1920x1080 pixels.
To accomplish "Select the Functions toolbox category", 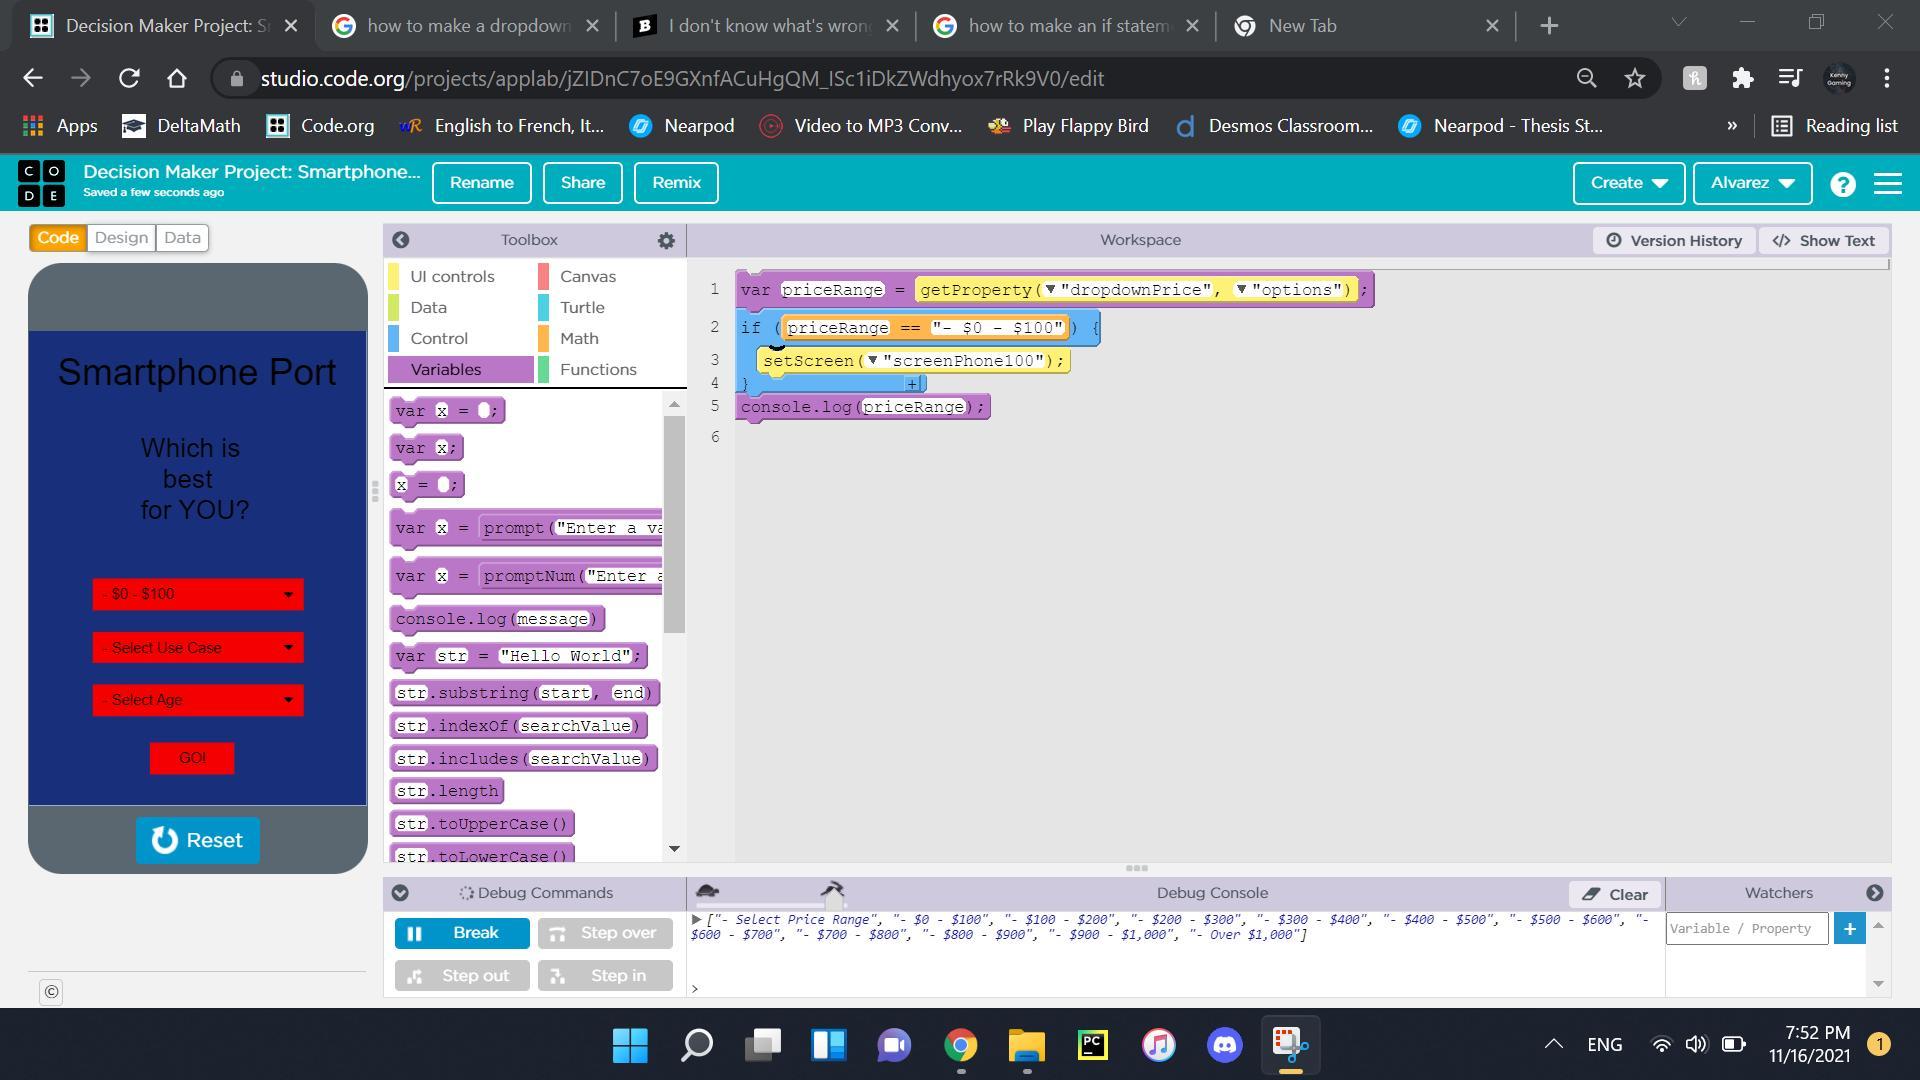I will [597, 370].
